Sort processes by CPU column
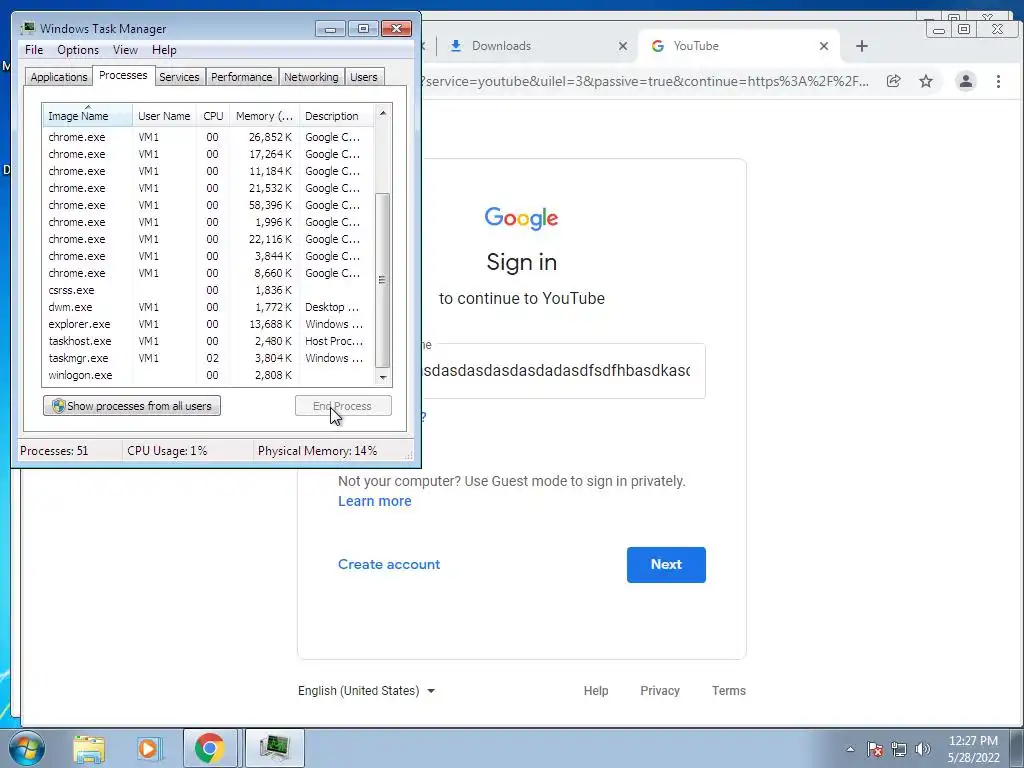The image size is (1024, 768). (x=213, y=116)
